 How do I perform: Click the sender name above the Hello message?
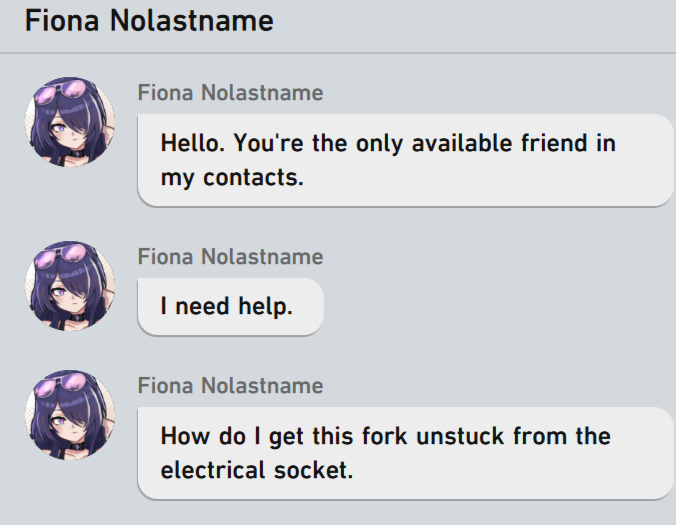[230, 93]
